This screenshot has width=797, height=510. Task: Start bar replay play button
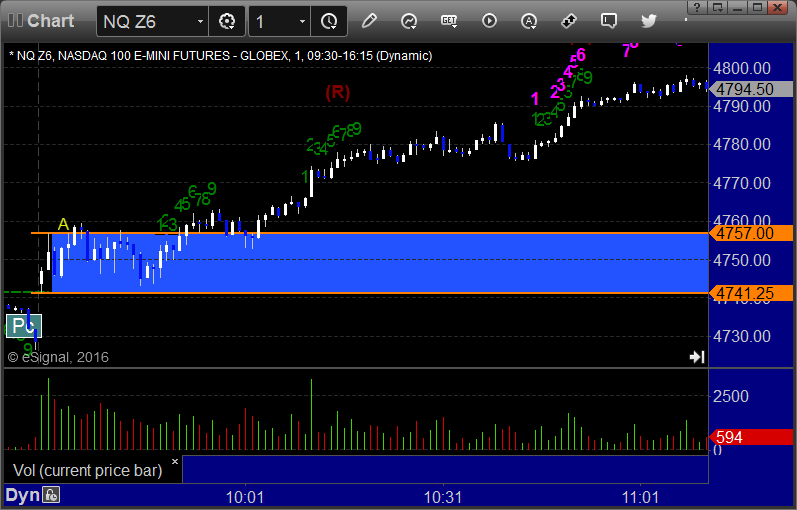click(489, 21)
